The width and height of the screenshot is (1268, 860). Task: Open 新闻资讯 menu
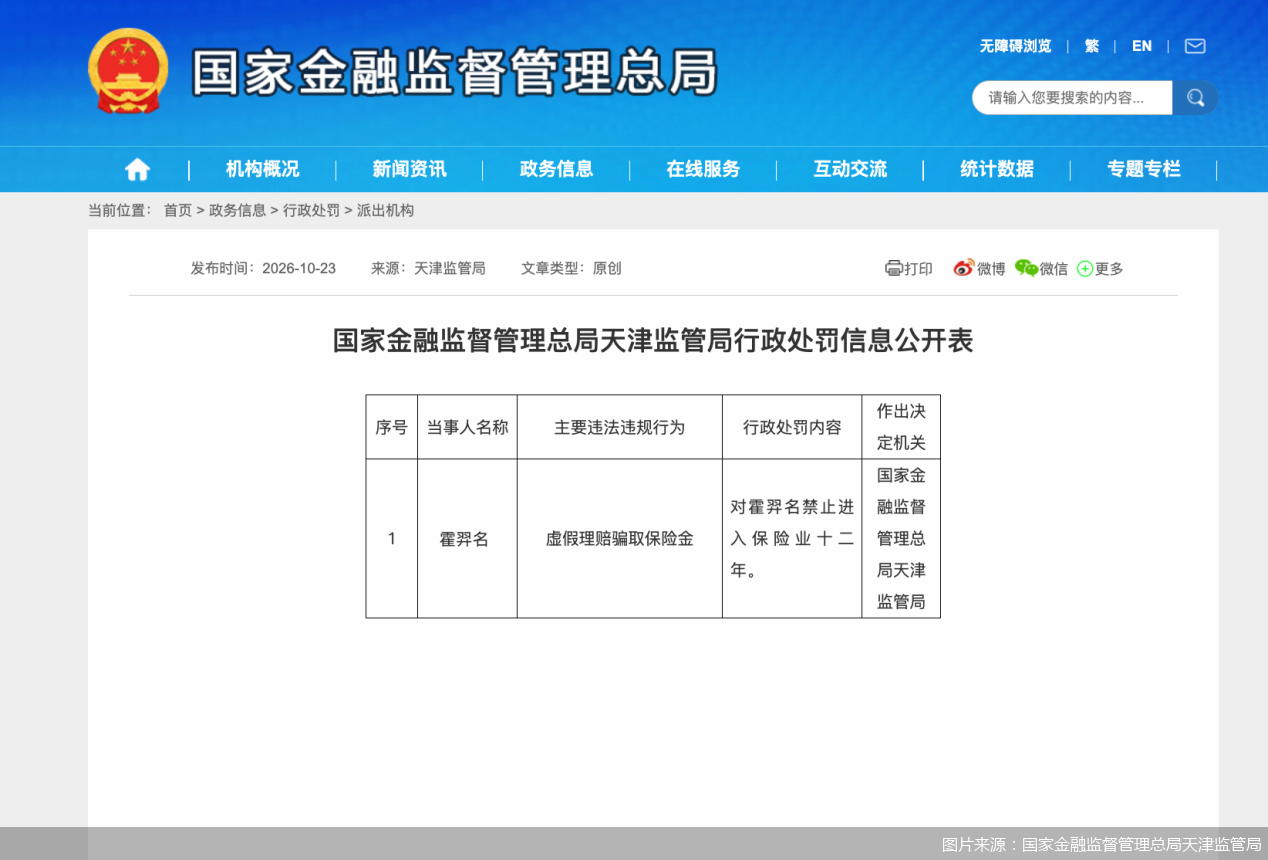(x=409, y=170)
